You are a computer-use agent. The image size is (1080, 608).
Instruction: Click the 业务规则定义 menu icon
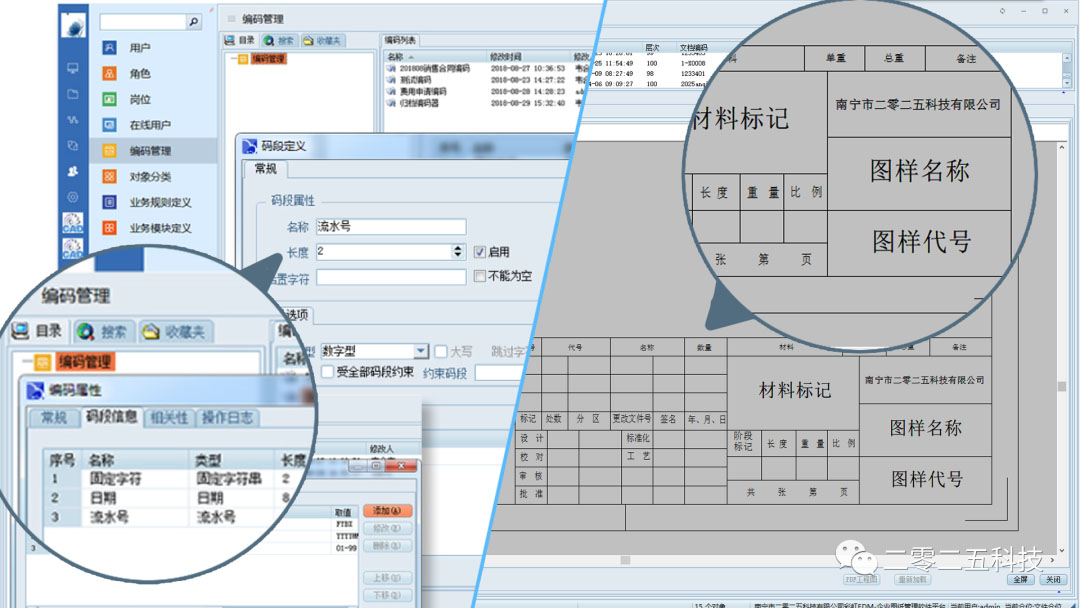[110, 202]
